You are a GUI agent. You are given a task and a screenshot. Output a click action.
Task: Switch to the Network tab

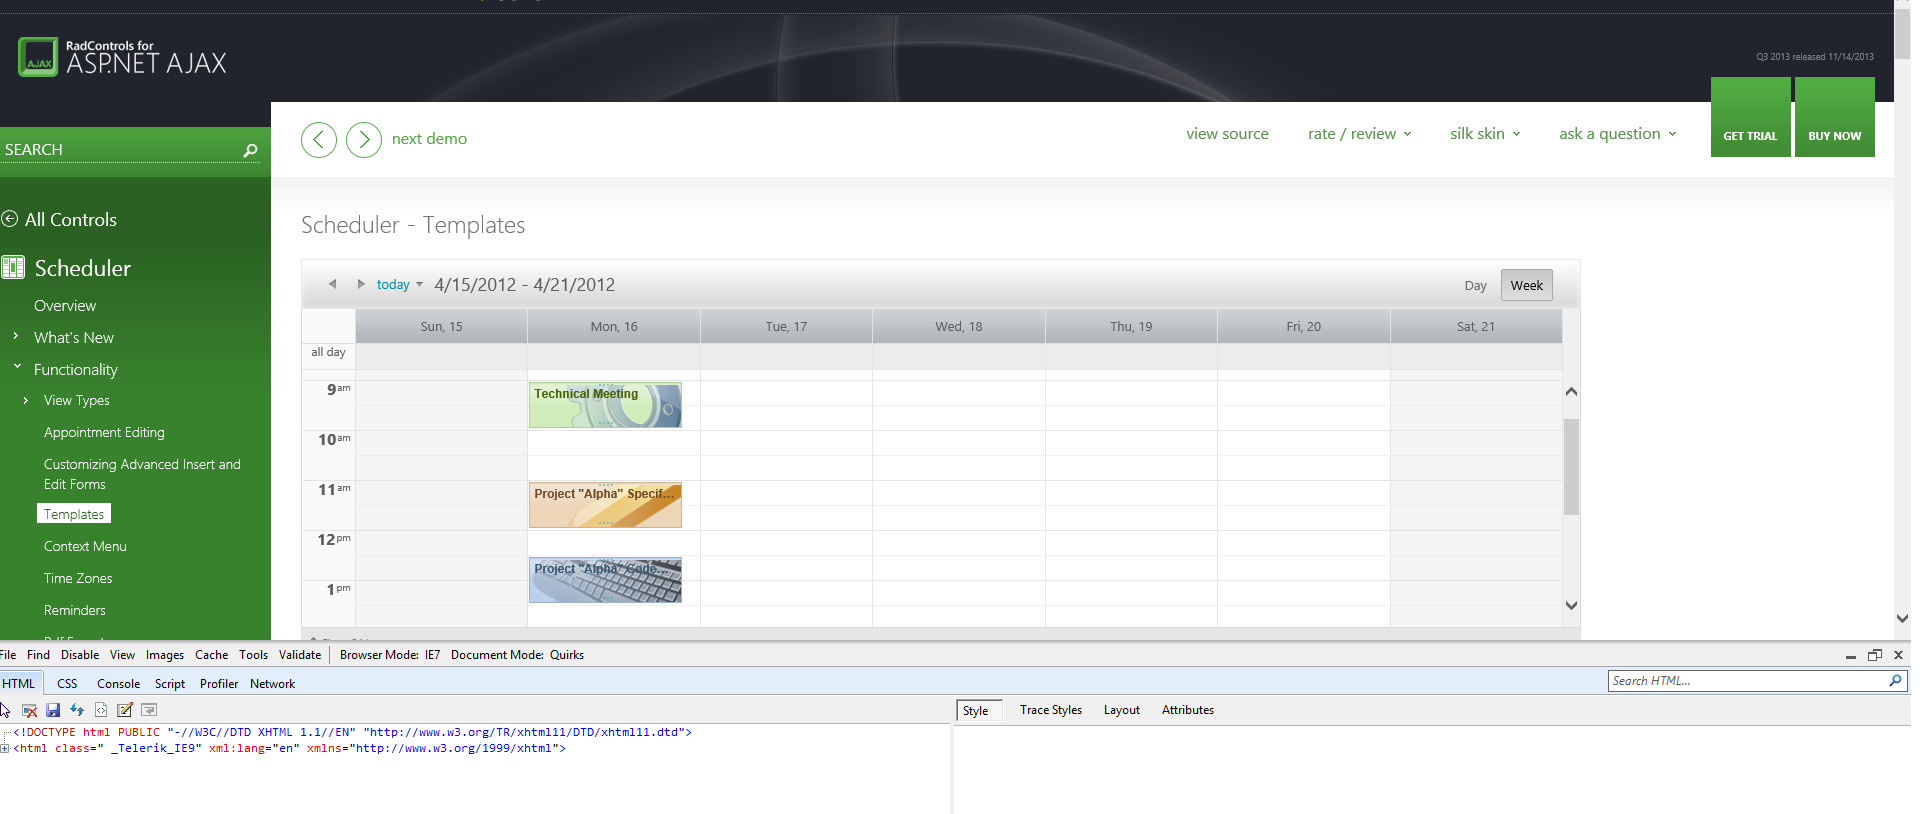(273, 684)
